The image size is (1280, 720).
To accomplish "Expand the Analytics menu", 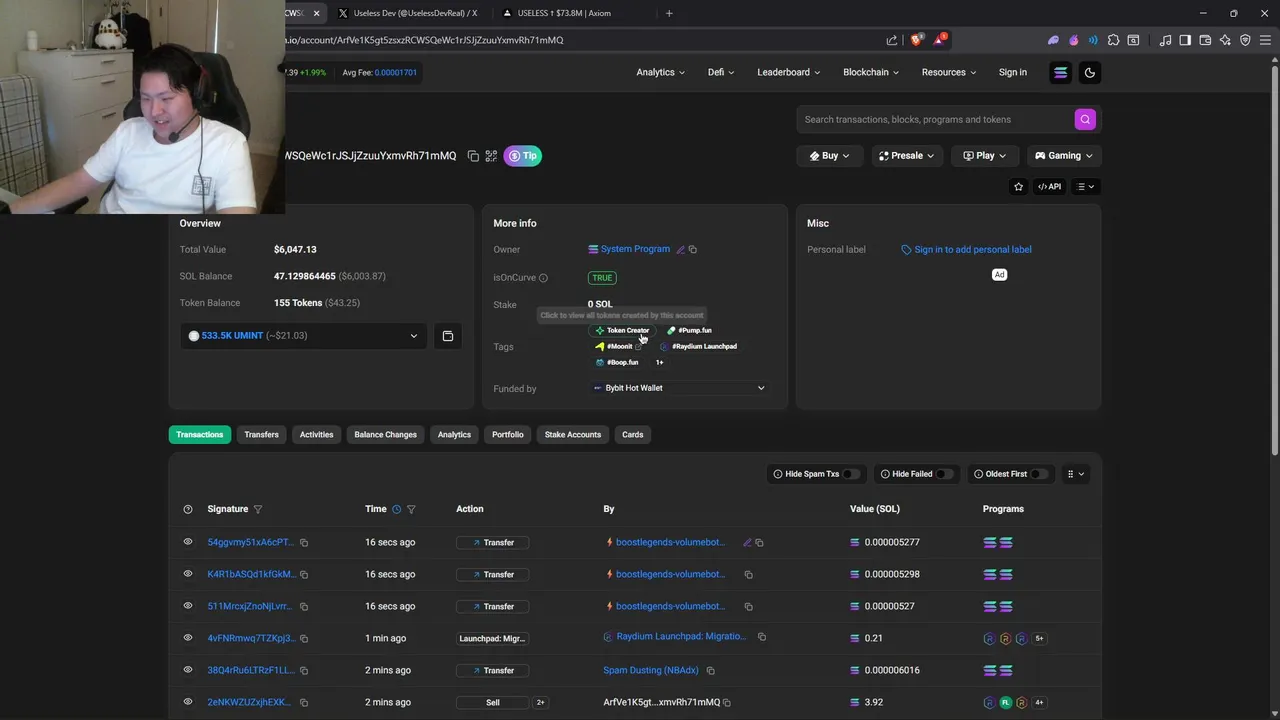I will (x=661, y=72).
